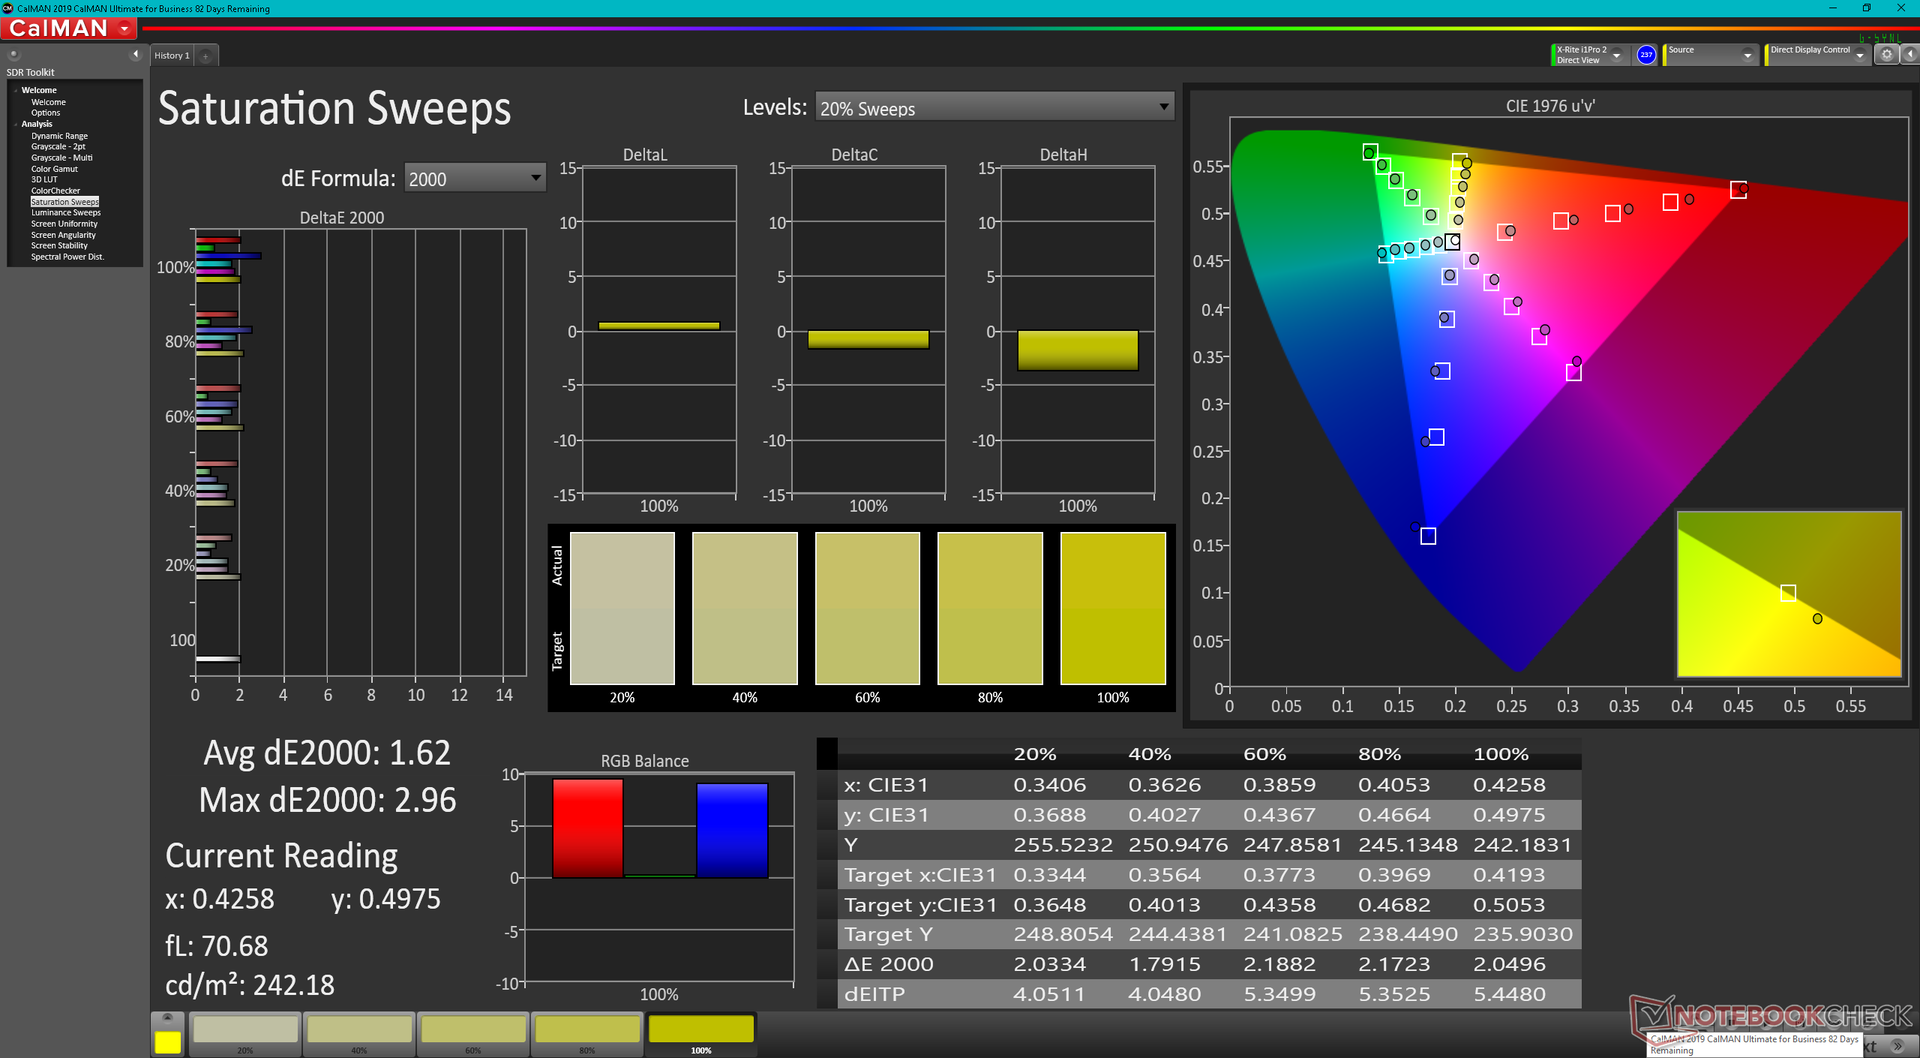This screenshot has width=1920, height=1058.
Task: Collapse the right panel arrow beside gear
Action: (1909, 55)
